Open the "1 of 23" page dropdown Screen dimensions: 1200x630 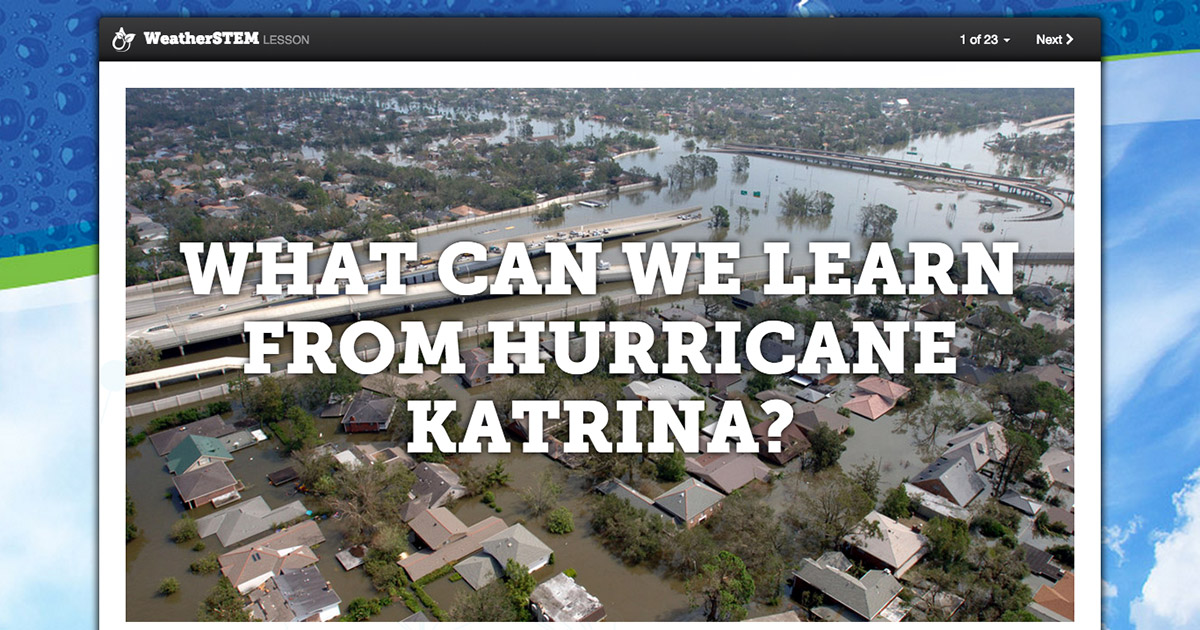tap(985, 39)
